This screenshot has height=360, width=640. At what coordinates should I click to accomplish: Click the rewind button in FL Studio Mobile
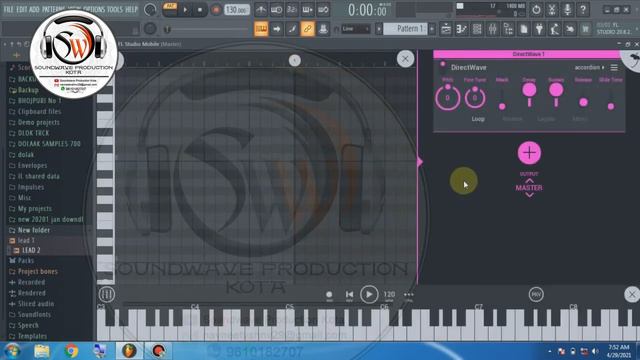[x=349, y=294]
